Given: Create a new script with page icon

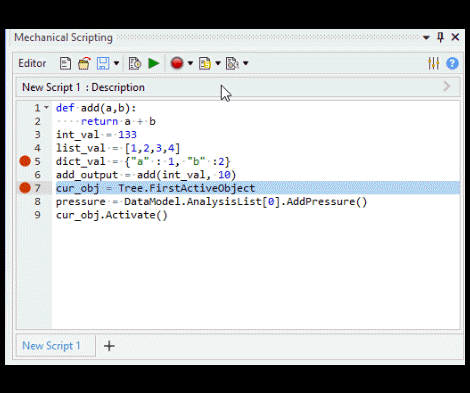Looking at the screenshot, I should click(x=65, y=63).
